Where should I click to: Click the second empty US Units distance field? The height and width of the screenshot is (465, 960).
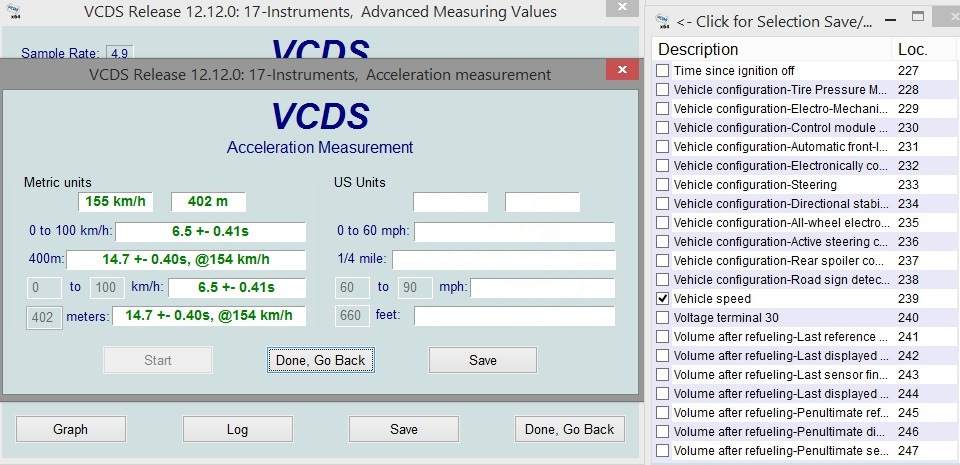click(x=542, y=201)
